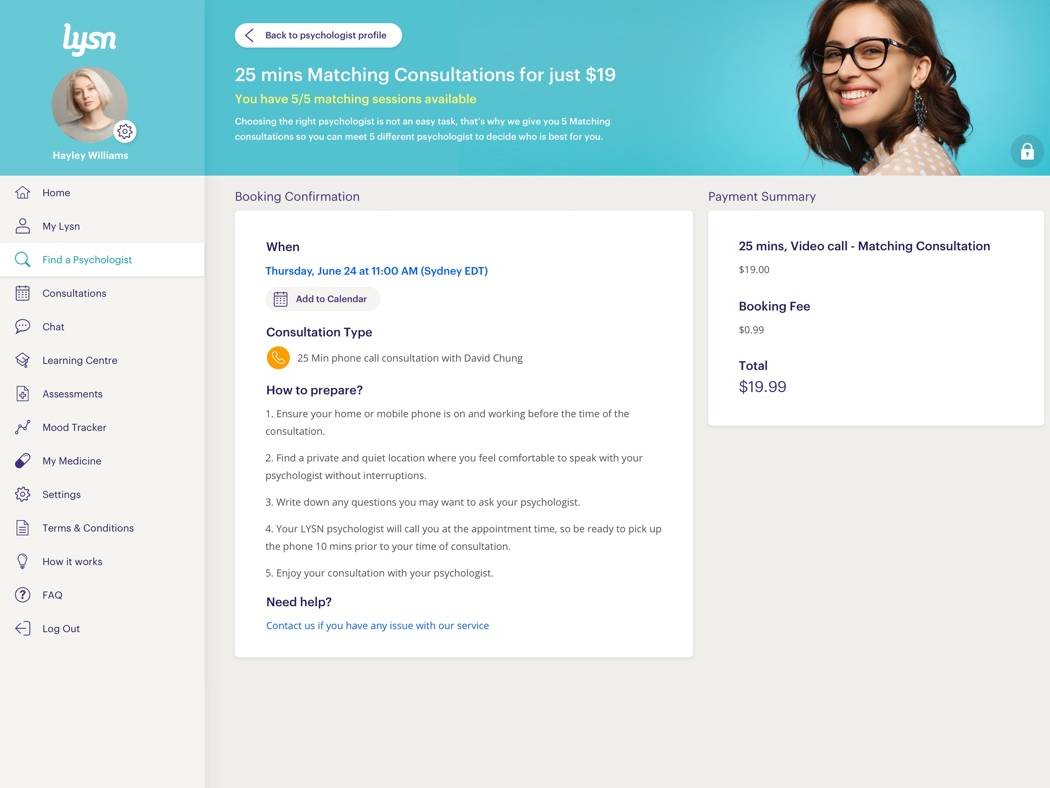The image size is (1050, 788).
Task: Click the My Medicine pill icon
Action: (x=22, y=461)
